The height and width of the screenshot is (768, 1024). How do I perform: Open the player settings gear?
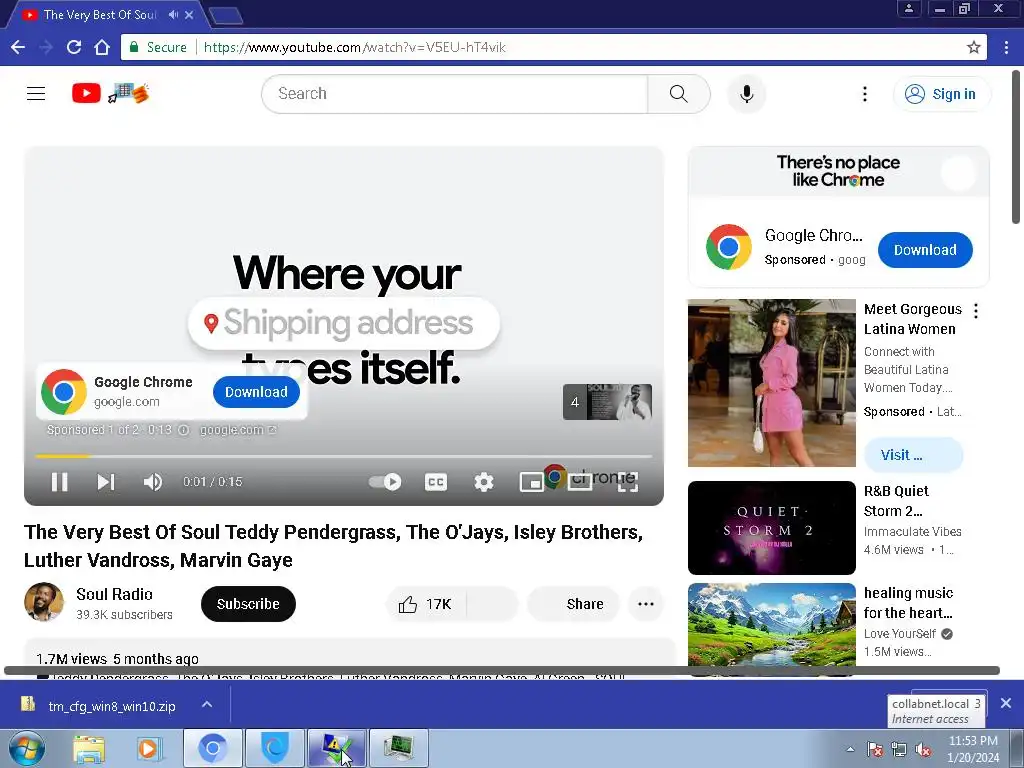click(483, 482)
